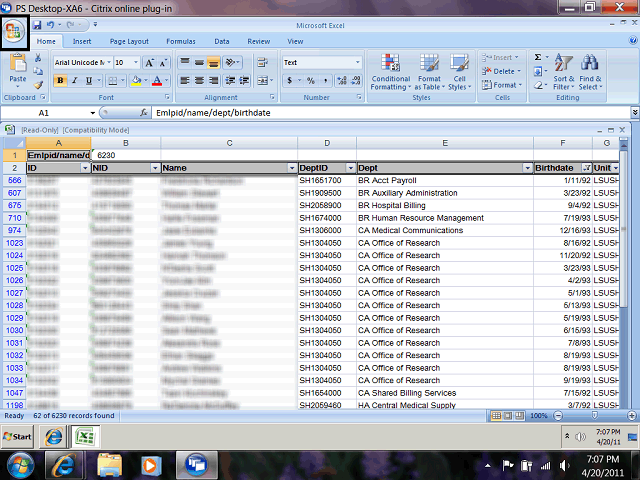Click the Citrix Start button

17,437
